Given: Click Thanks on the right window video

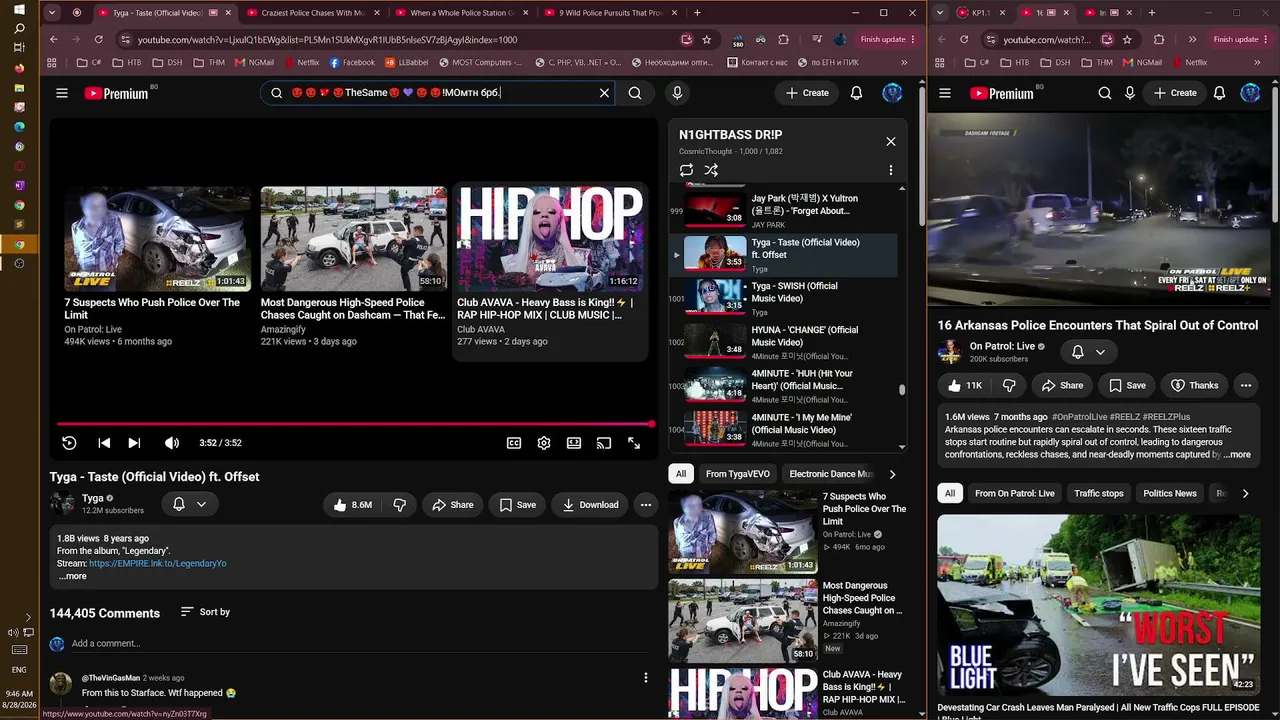Looking at the screenshot, I should click(x=1194, y=385).
